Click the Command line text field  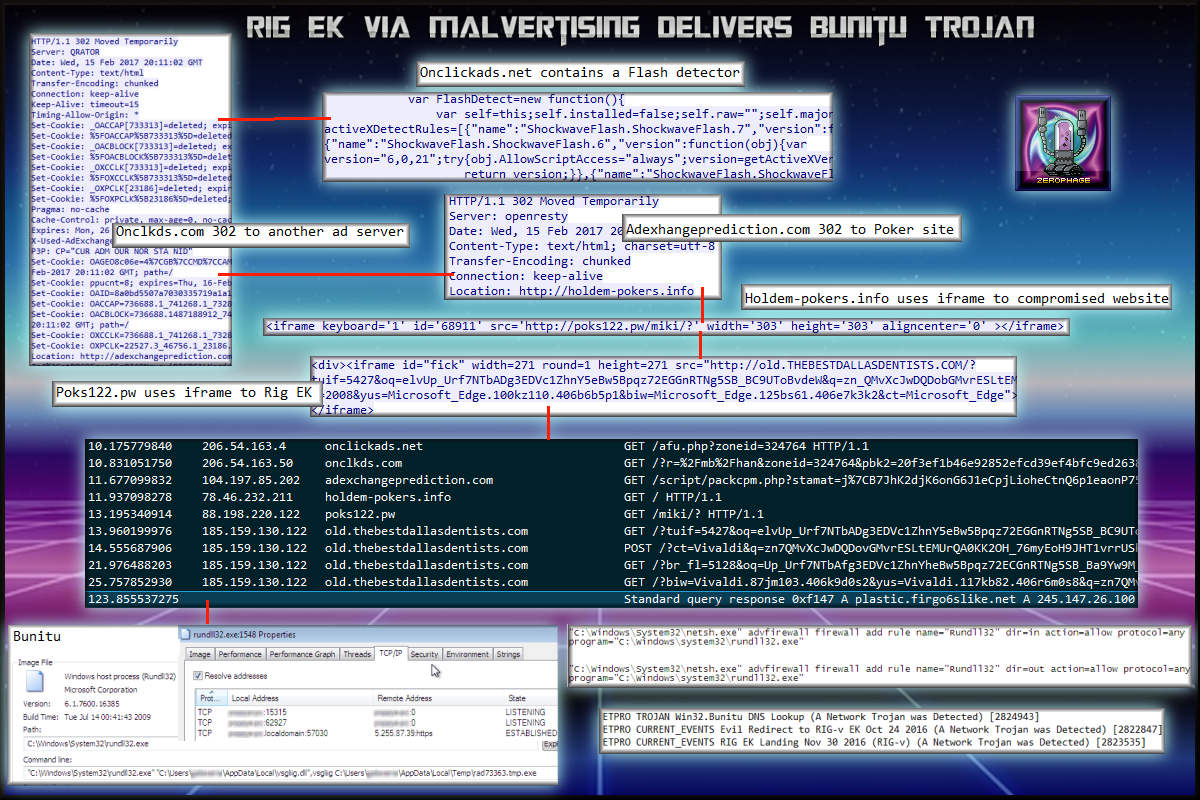280,773
